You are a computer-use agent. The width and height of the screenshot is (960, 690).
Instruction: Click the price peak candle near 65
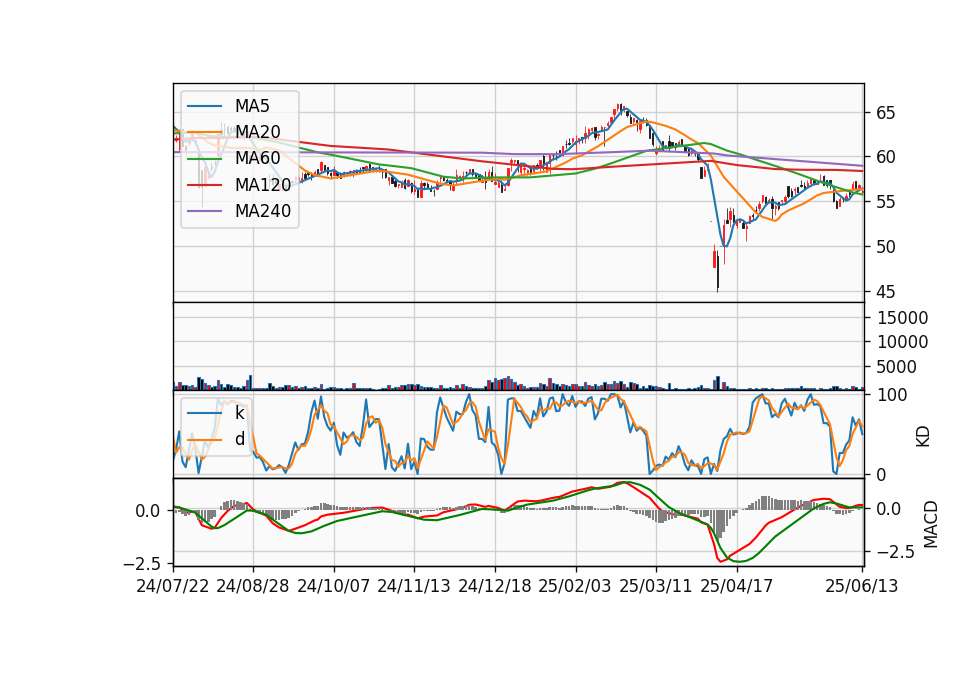tap(620, 108)
